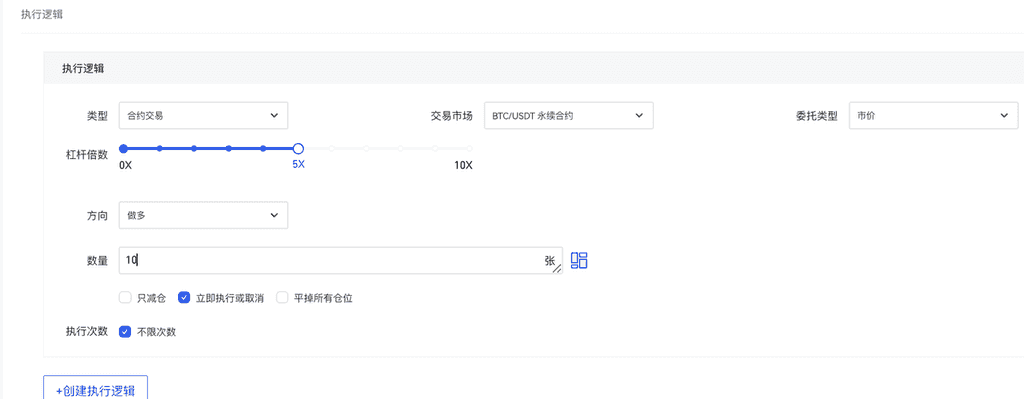The width and height of the screenshot is (1024, 399).
Task: Click the 执行逻辑 page title at top
Action: (x=42, y=14)
